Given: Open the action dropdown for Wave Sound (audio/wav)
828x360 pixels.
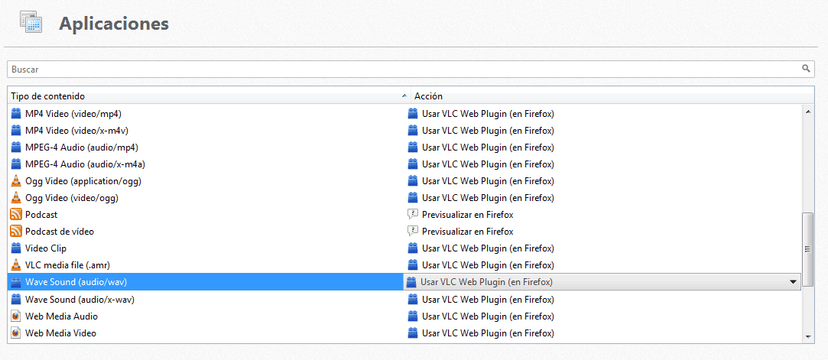Looking at the screenshot, I should [602, 282].
